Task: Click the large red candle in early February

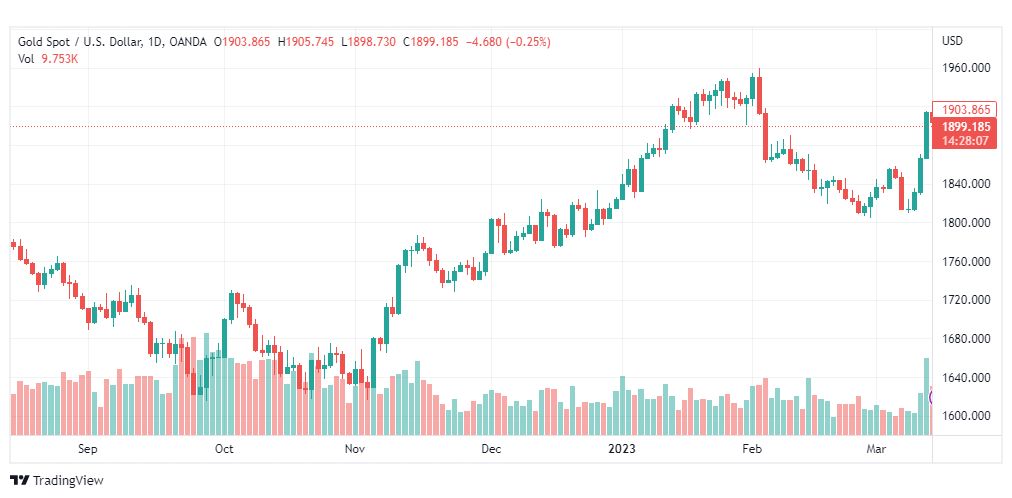Action: tap(765, 136)
